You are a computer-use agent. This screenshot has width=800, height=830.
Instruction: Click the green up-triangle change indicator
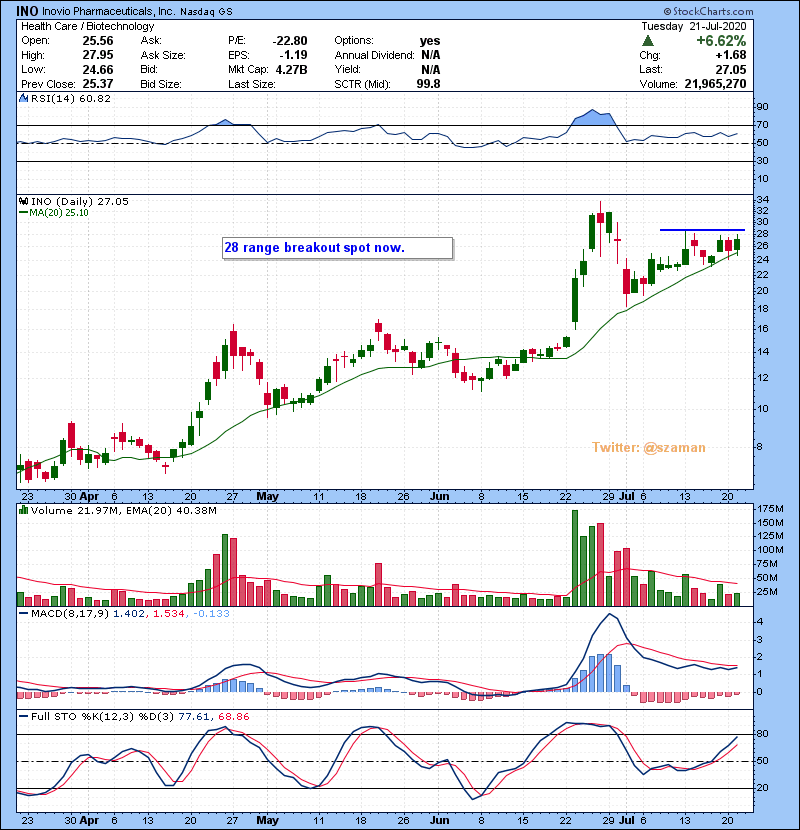click(648, 41)
